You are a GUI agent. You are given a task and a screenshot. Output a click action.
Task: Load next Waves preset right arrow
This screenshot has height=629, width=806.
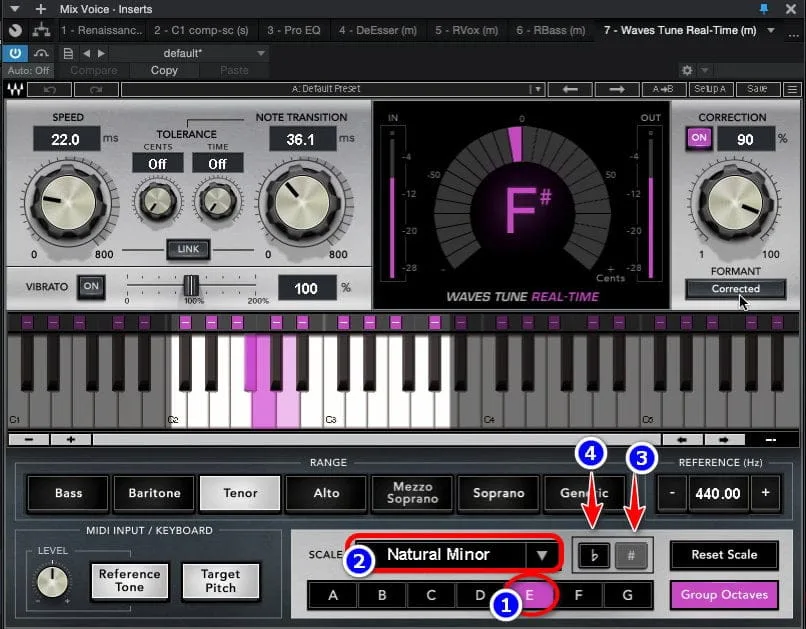pyautogui.click(x=617, y=89)
